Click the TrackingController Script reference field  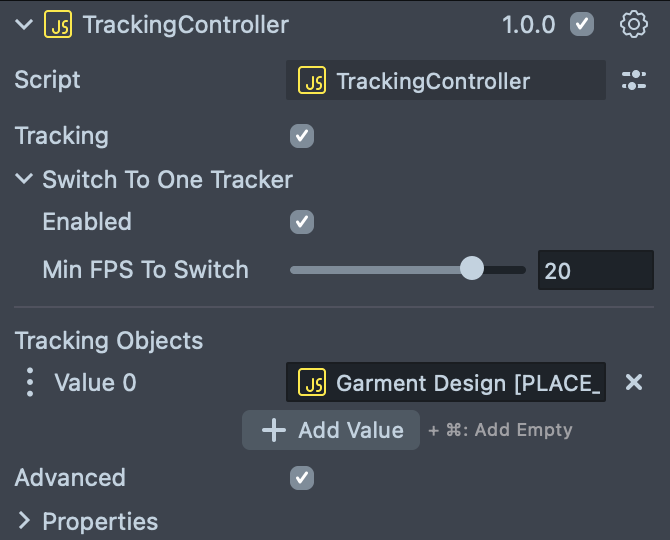445,81
